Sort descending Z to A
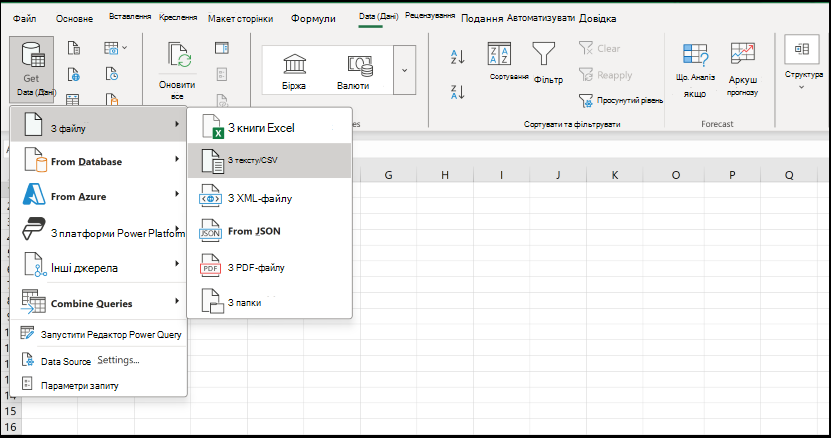Image resolution: width=831 pixels, height=438 pixels. (457, 92)
